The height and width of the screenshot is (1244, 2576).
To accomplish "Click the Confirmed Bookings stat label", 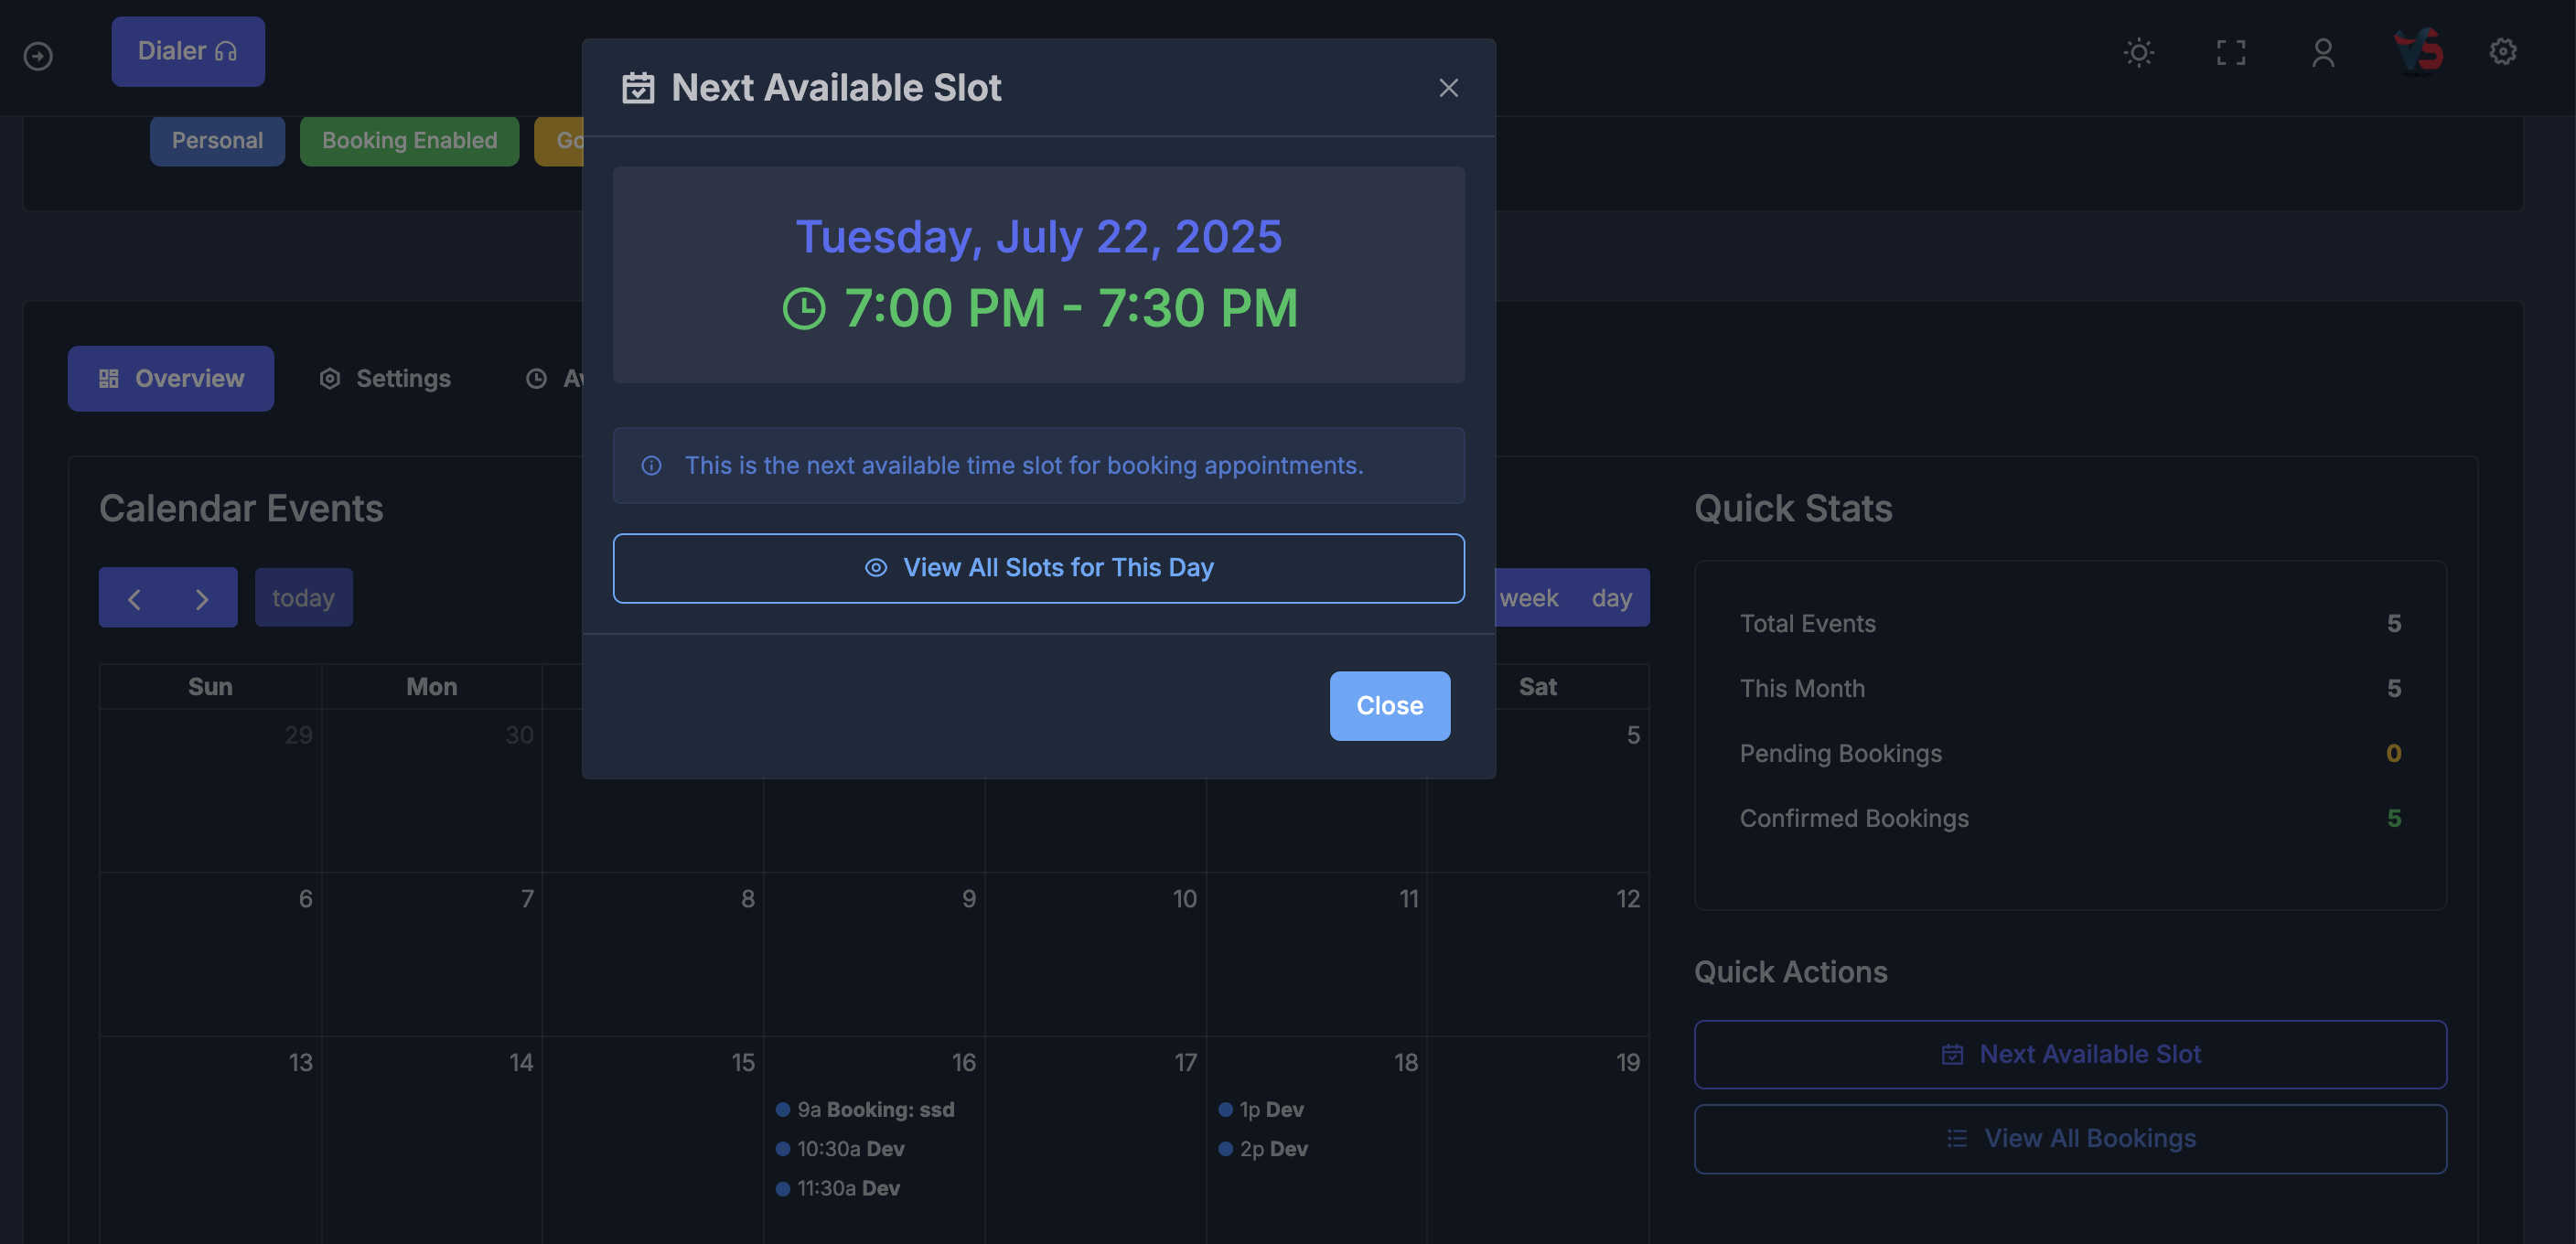I will pyautogui.click(x=1853, y=818).
